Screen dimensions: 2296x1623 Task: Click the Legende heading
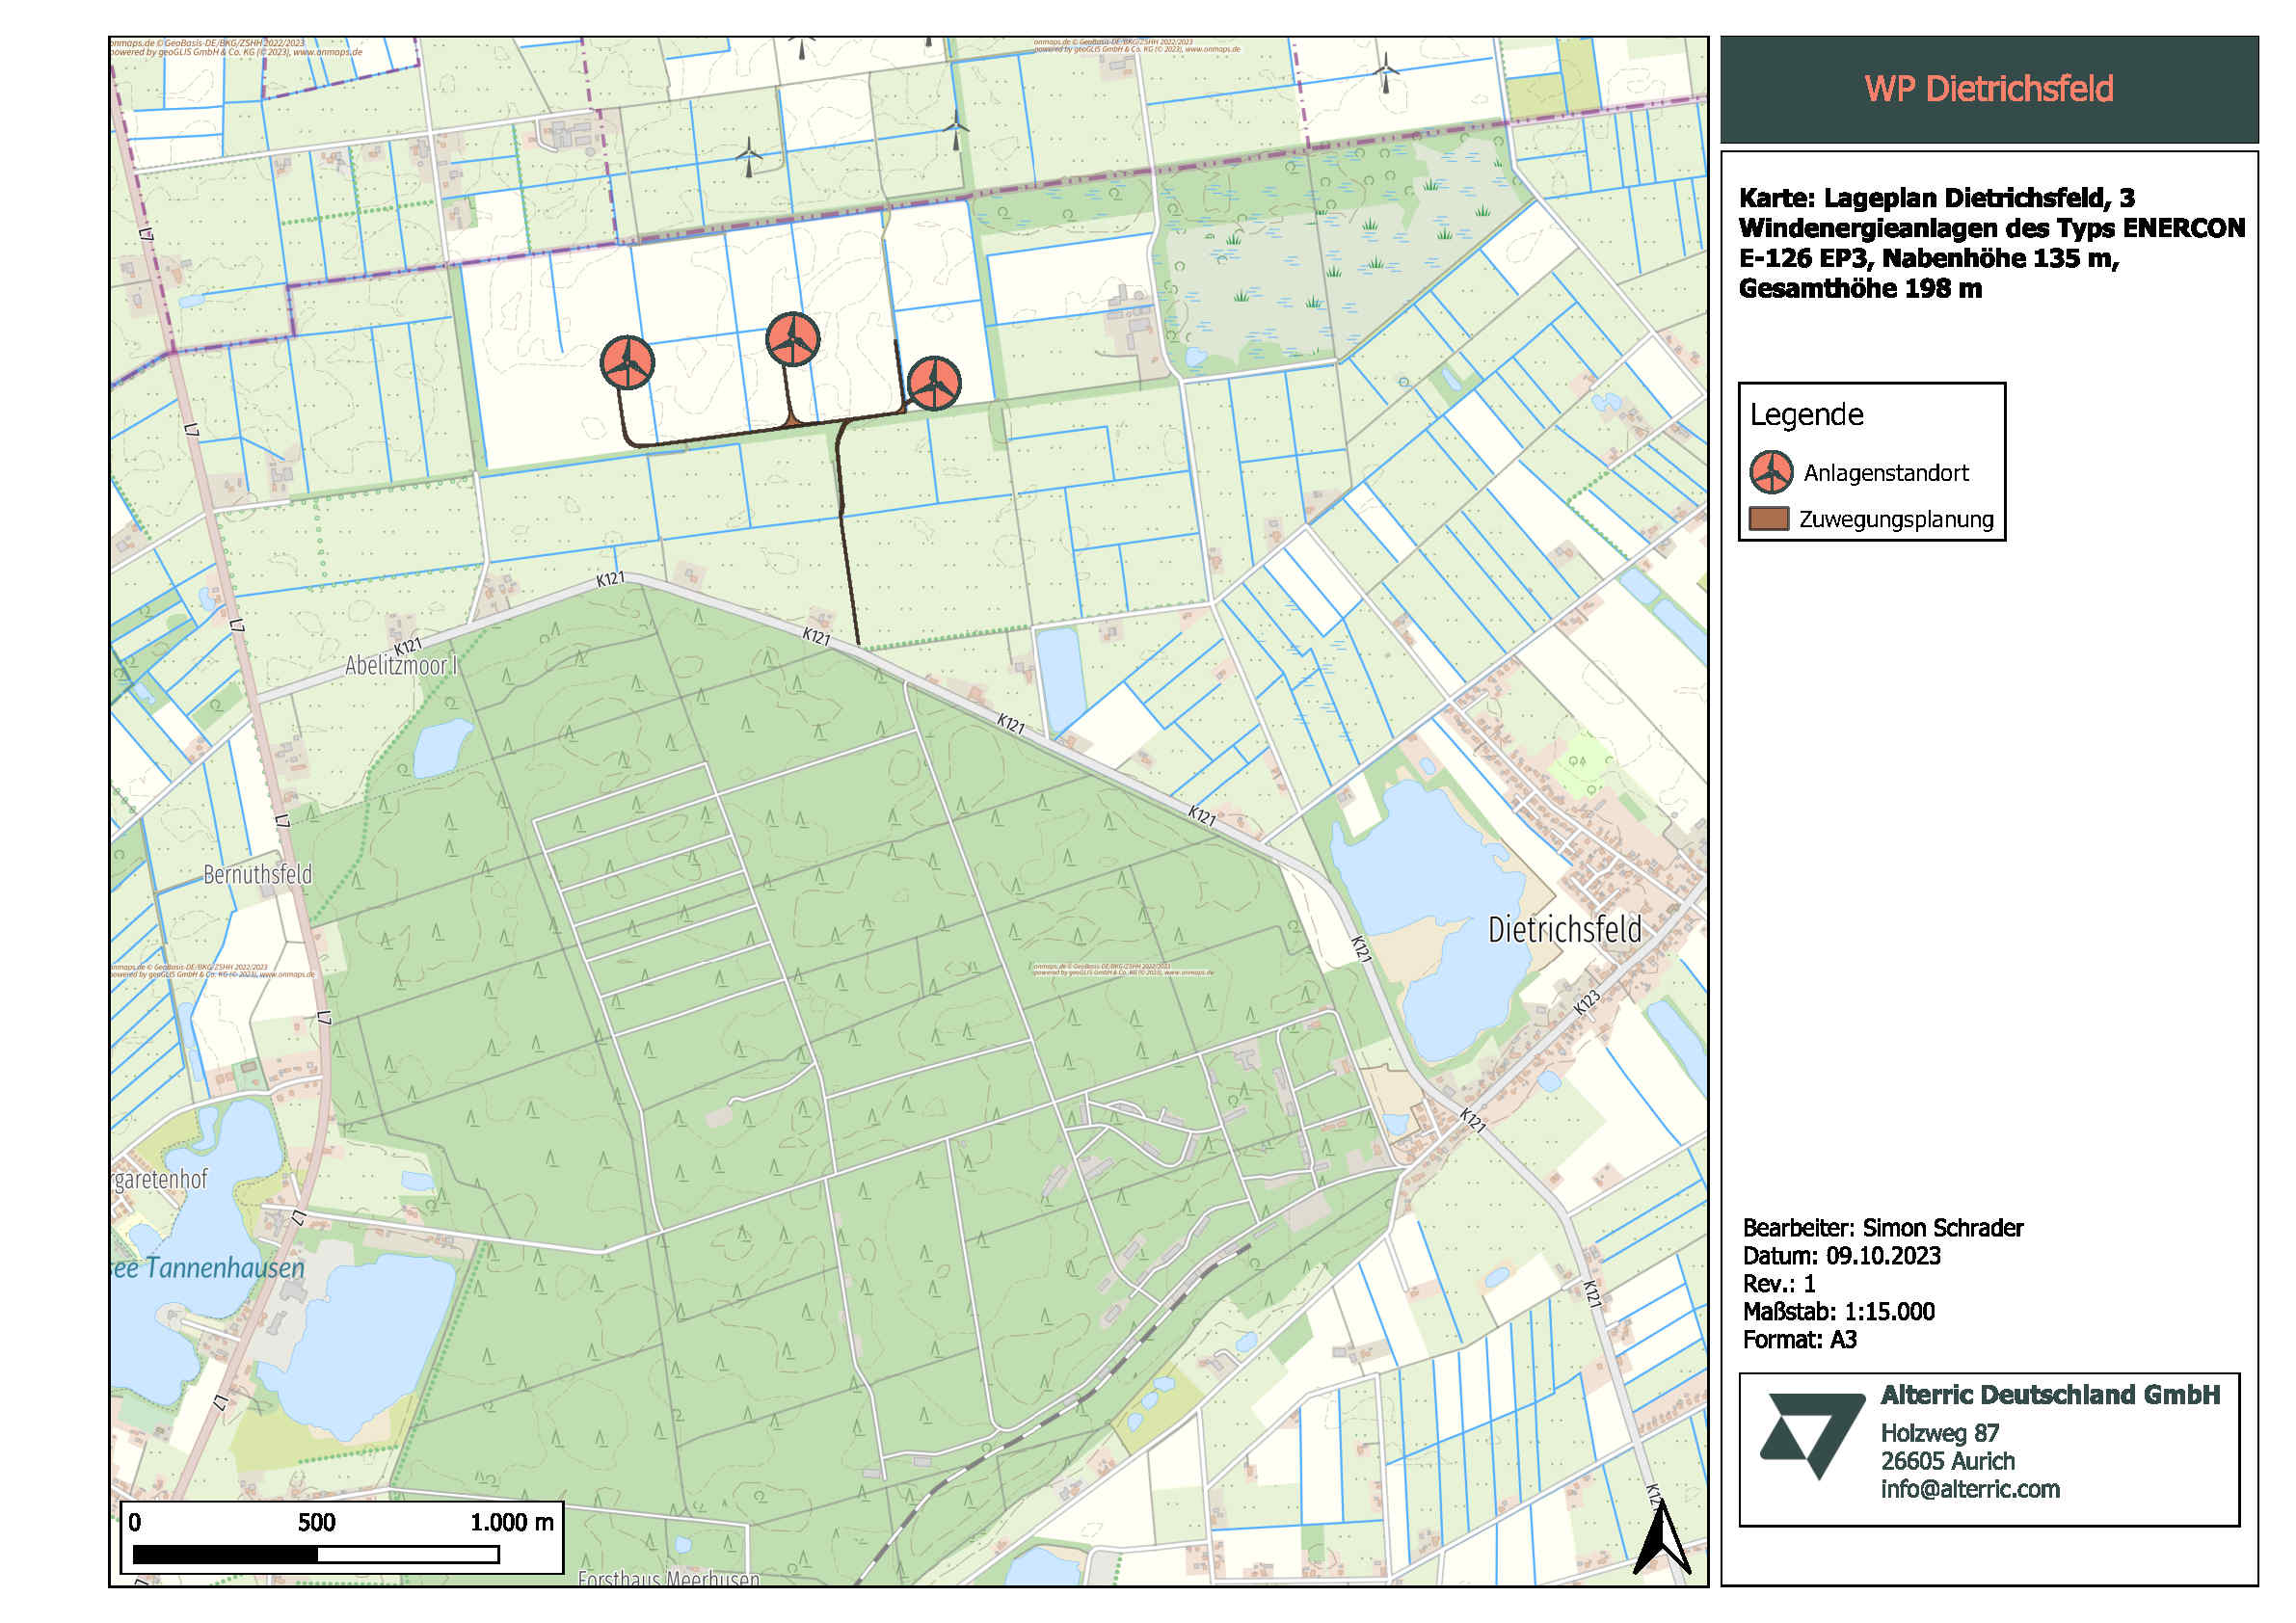point(1806,415)
